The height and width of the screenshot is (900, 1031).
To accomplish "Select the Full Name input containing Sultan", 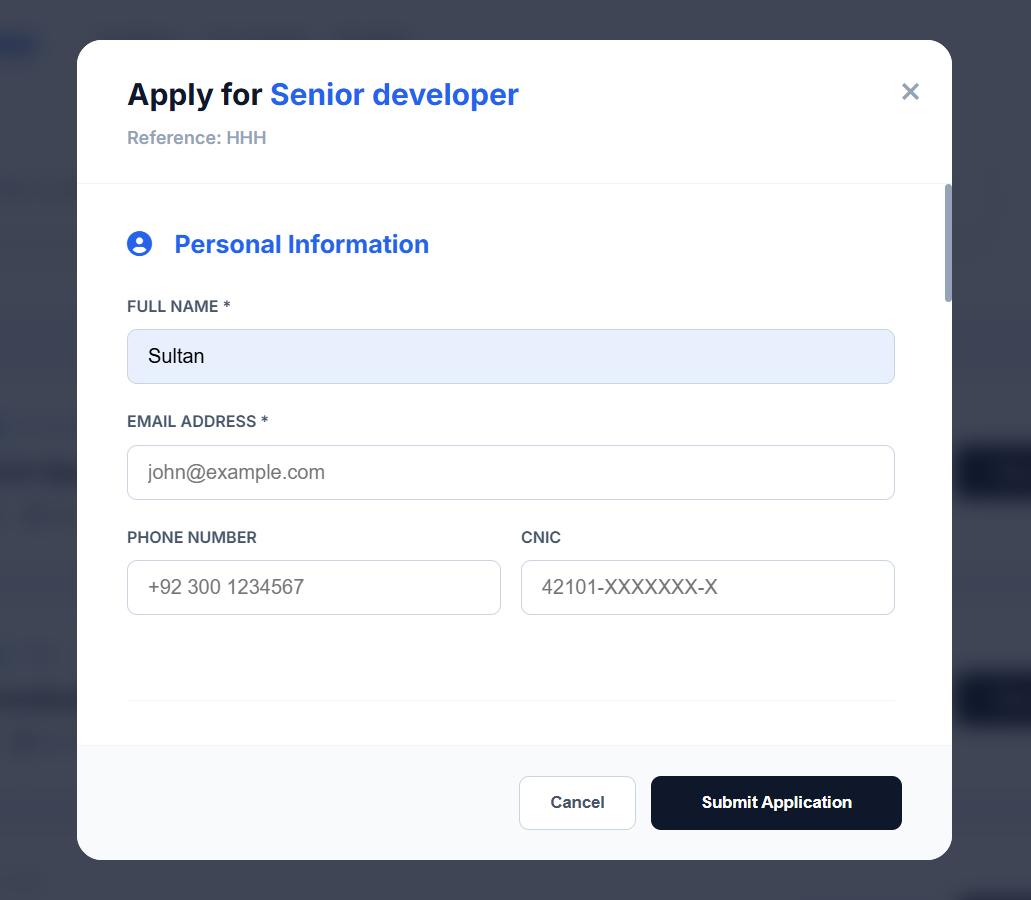I will (510, 356).
